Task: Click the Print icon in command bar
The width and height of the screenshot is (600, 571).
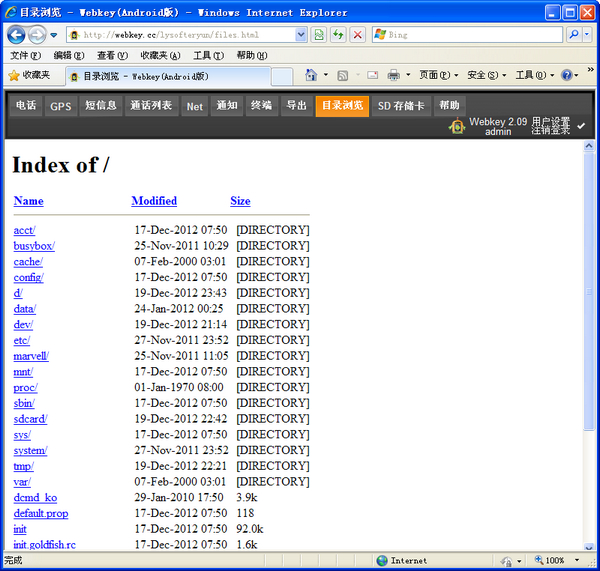Action: click(x=394, y=75)
